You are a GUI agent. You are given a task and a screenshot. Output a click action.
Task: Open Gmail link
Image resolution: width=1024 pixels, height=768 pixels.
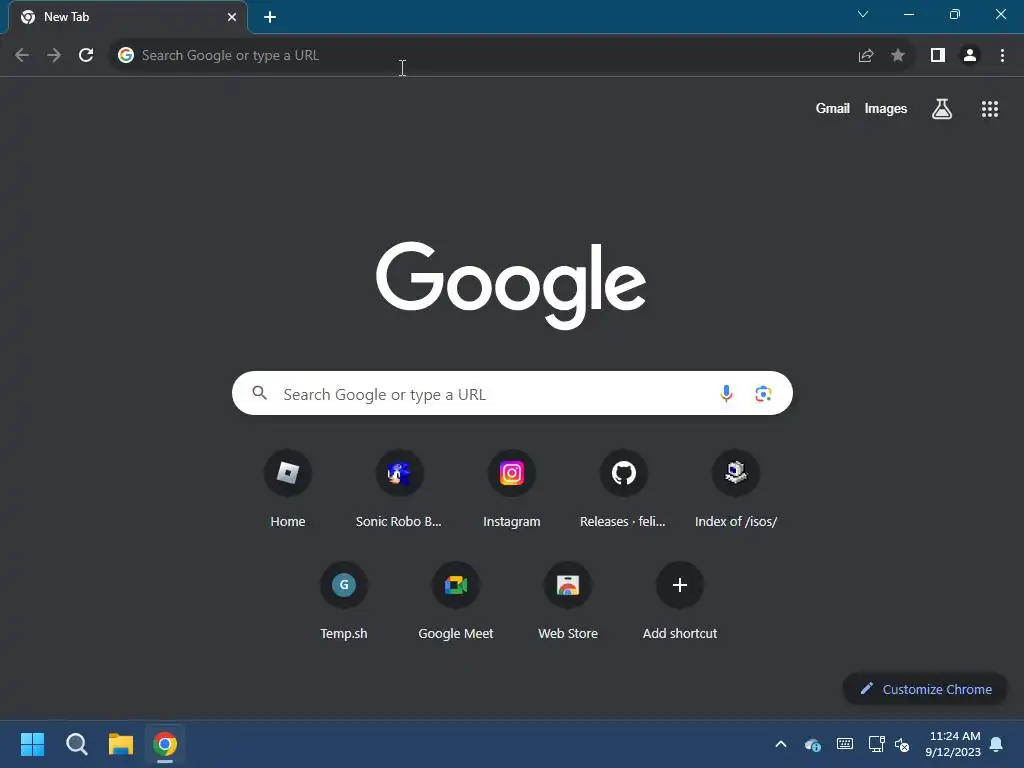pyautogui.click(x=832, y=108)
